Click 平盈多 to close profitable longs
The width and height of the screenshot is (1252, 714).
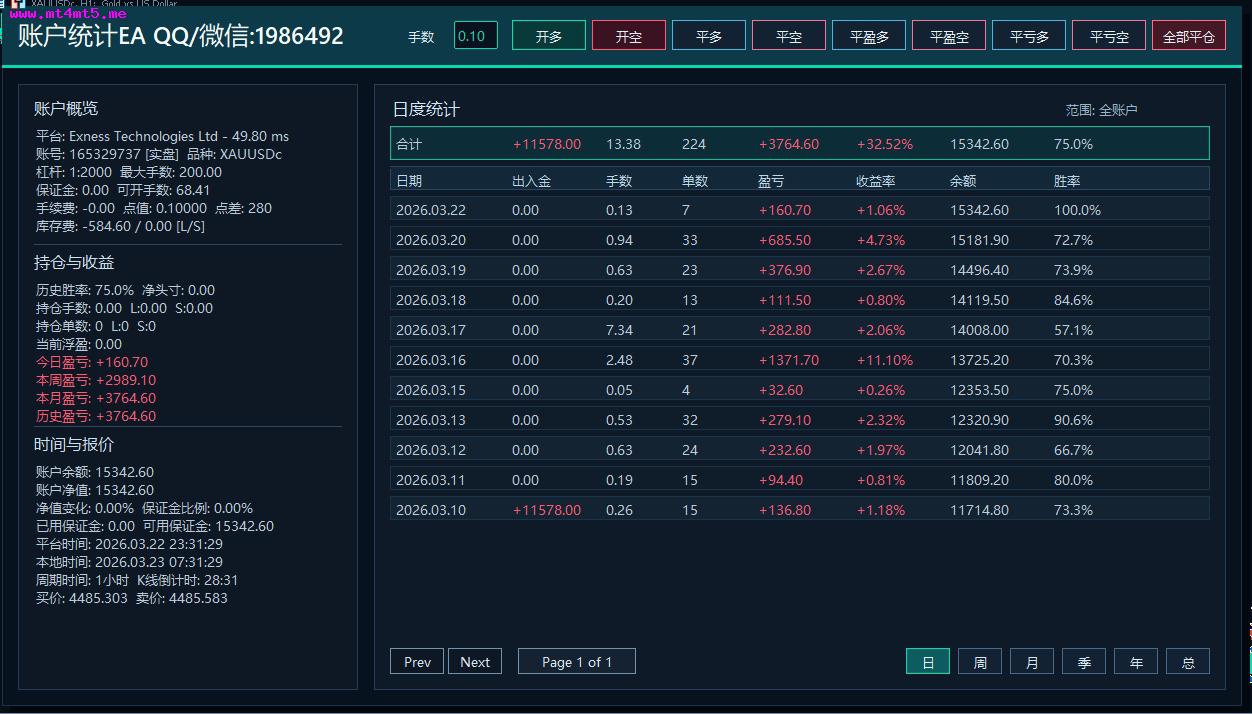(868, 36)
